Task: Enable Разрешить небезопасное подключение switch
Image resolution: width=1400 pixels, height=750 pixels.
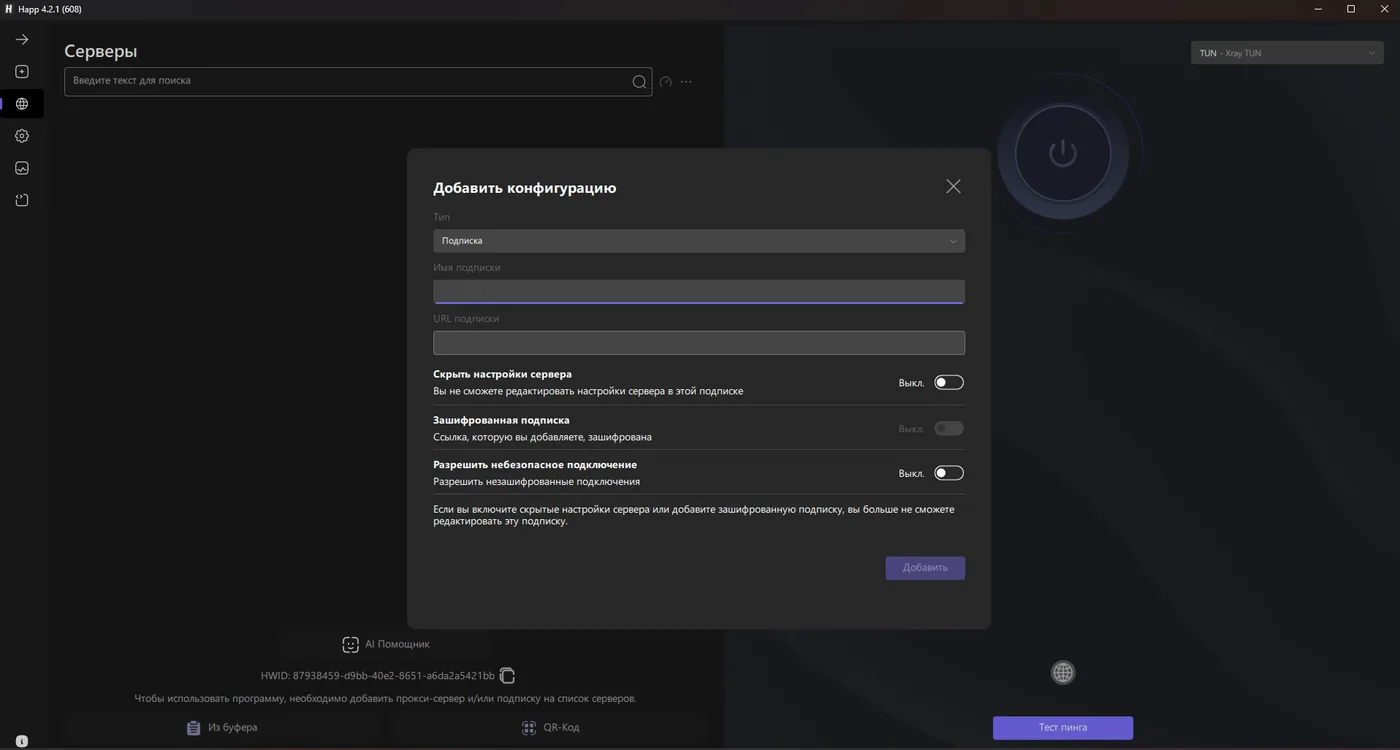Action: [949, 473]
